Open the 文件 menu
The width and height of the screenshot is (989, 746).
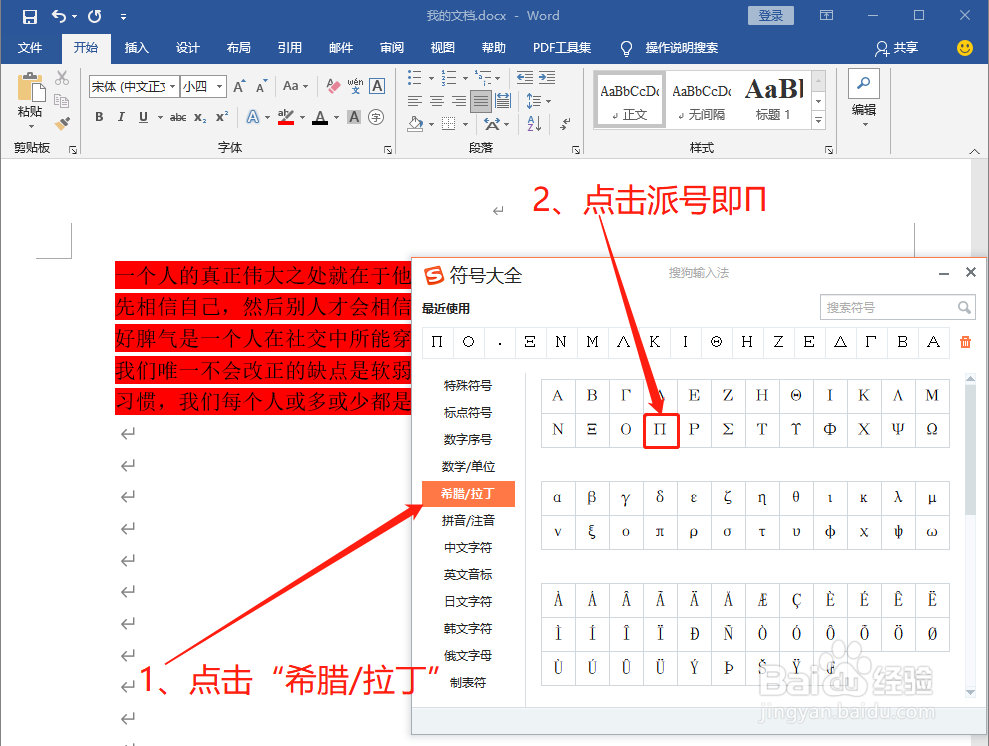coord(30,48)
